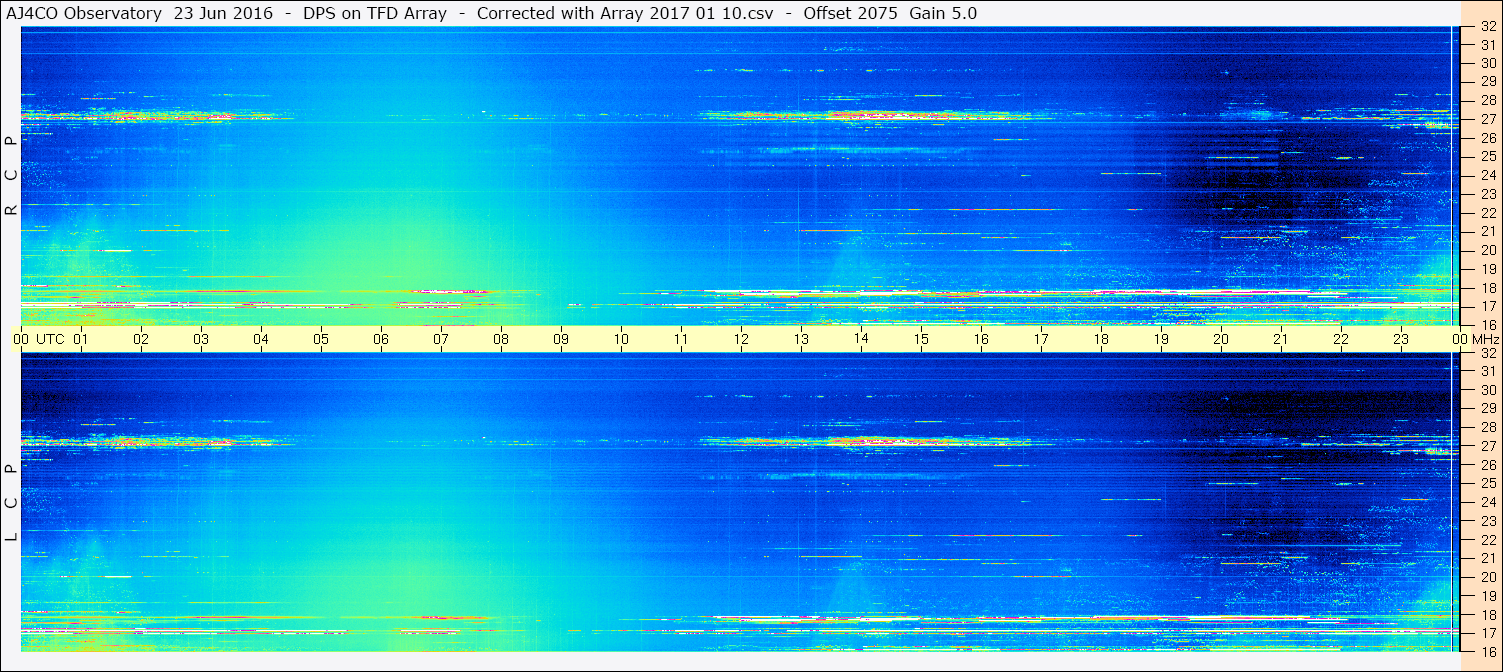The height and width of the screenshot is (672, 1503).
Task: Click the 12 hour marker
Action: (741, 339)
